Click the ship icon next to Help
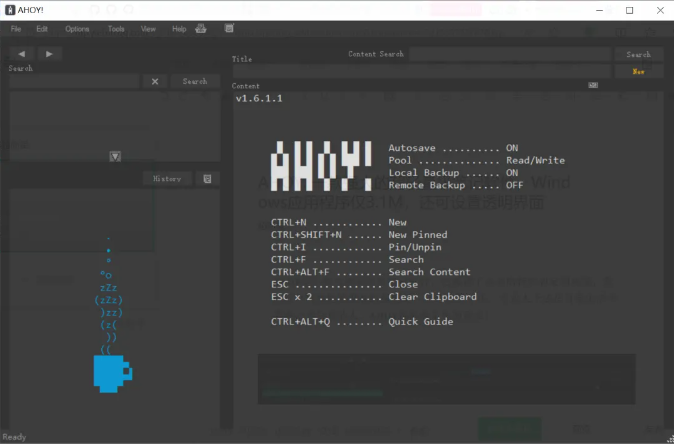 point(201,28)
